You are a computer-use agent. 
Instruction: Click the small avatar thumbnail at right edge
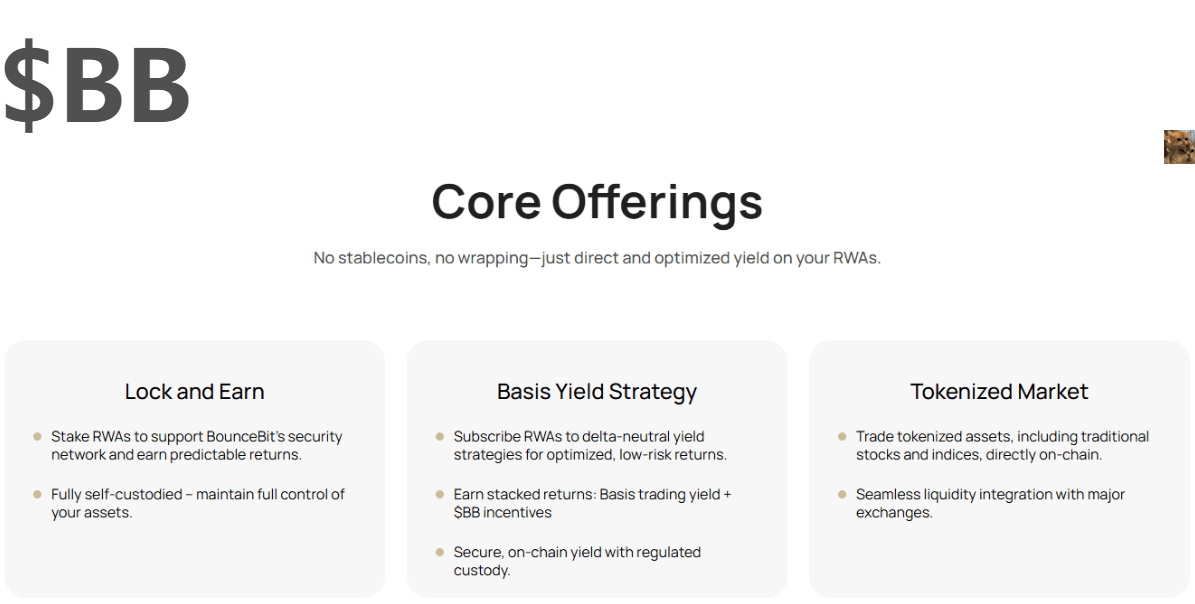1179,147
